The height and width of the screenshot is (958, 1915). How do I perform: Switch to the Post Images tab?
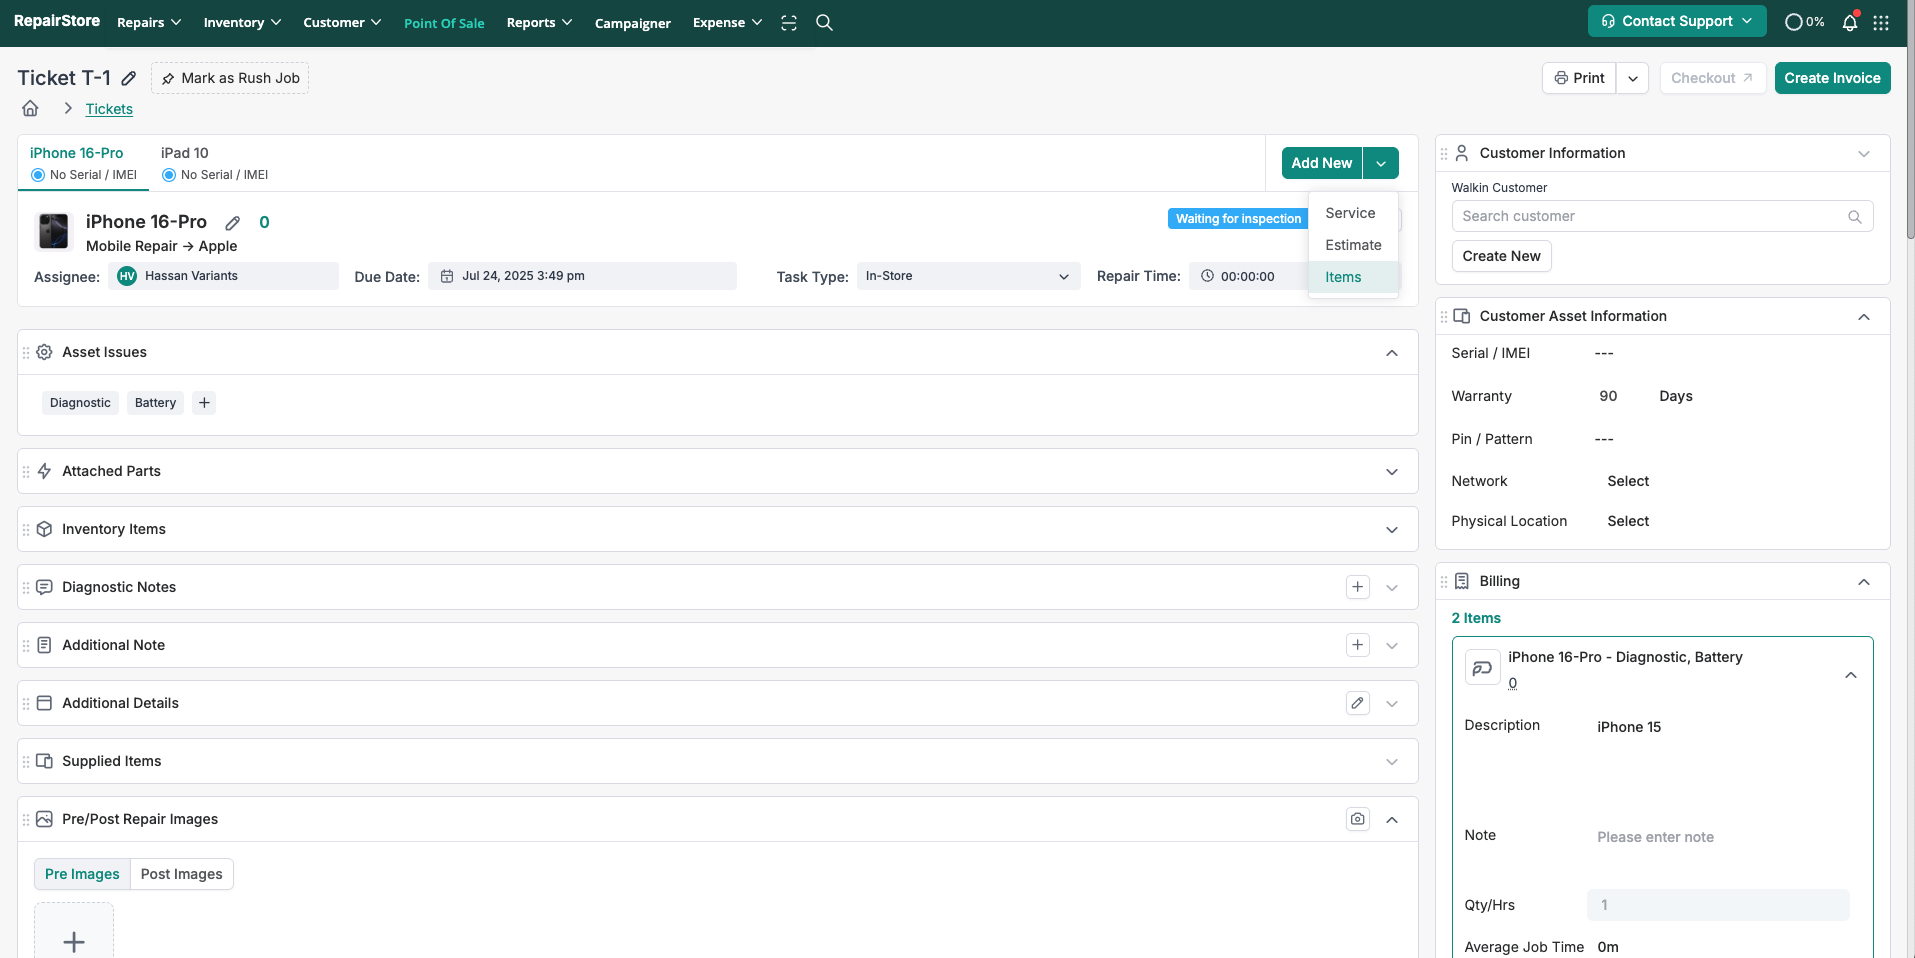tap(182, 874)
